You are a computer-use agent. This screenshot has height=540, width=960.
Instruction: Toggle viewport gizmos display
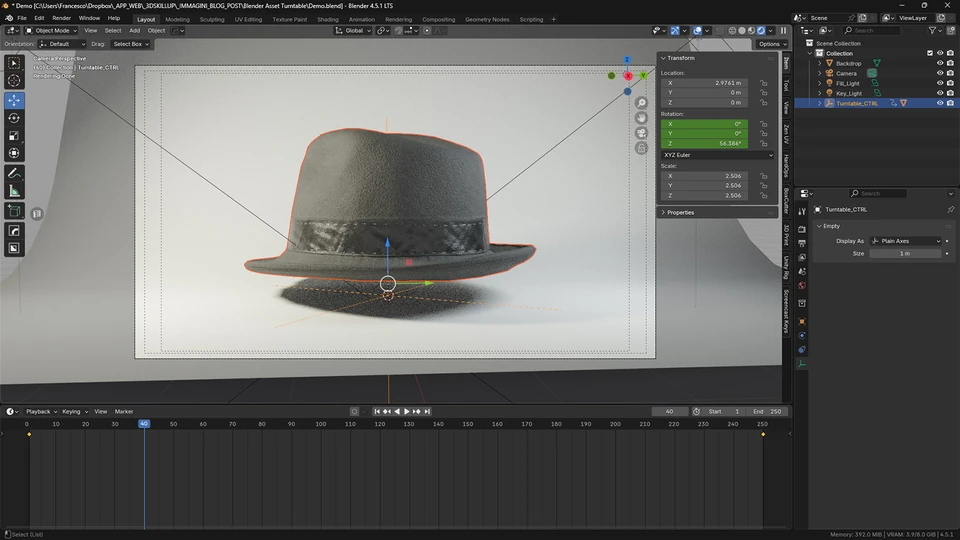pyautogui.click(x=675, y=31)
